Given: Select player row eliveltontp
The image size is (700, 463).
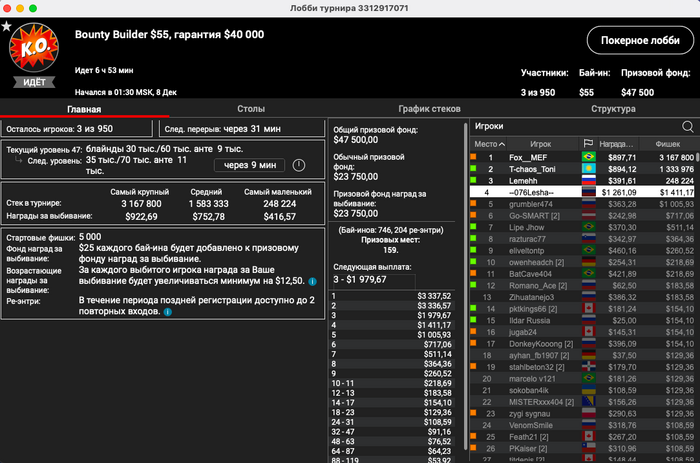Looking at the screenshot, I should 582,250.
